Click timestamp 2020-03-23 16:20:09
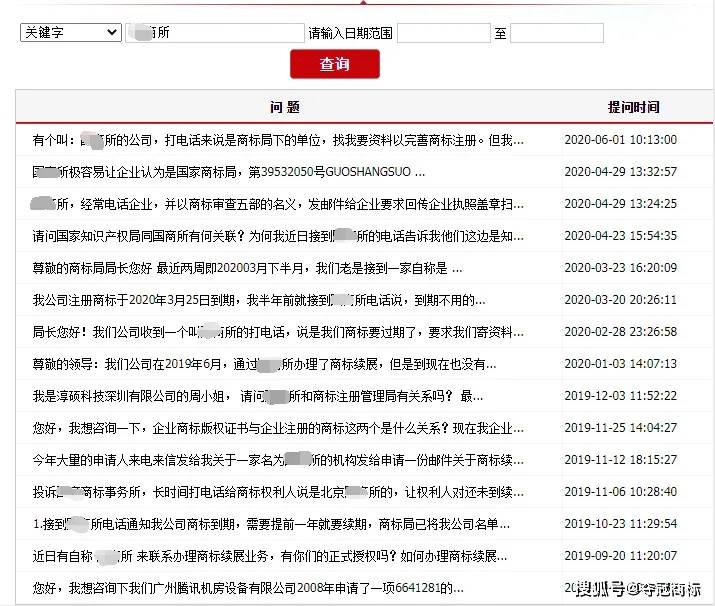Image resolution: width=715 pixels, height=606 pixels. pyautogui.click(x=621, y=267)
